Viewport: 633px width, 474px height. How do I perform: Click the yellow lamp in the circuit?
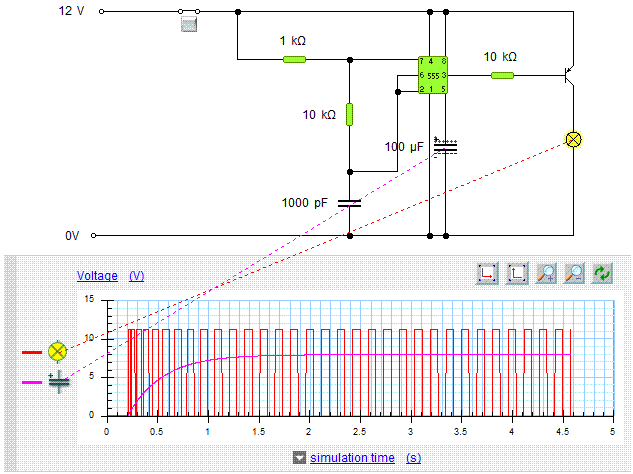(x=574, y=139)
